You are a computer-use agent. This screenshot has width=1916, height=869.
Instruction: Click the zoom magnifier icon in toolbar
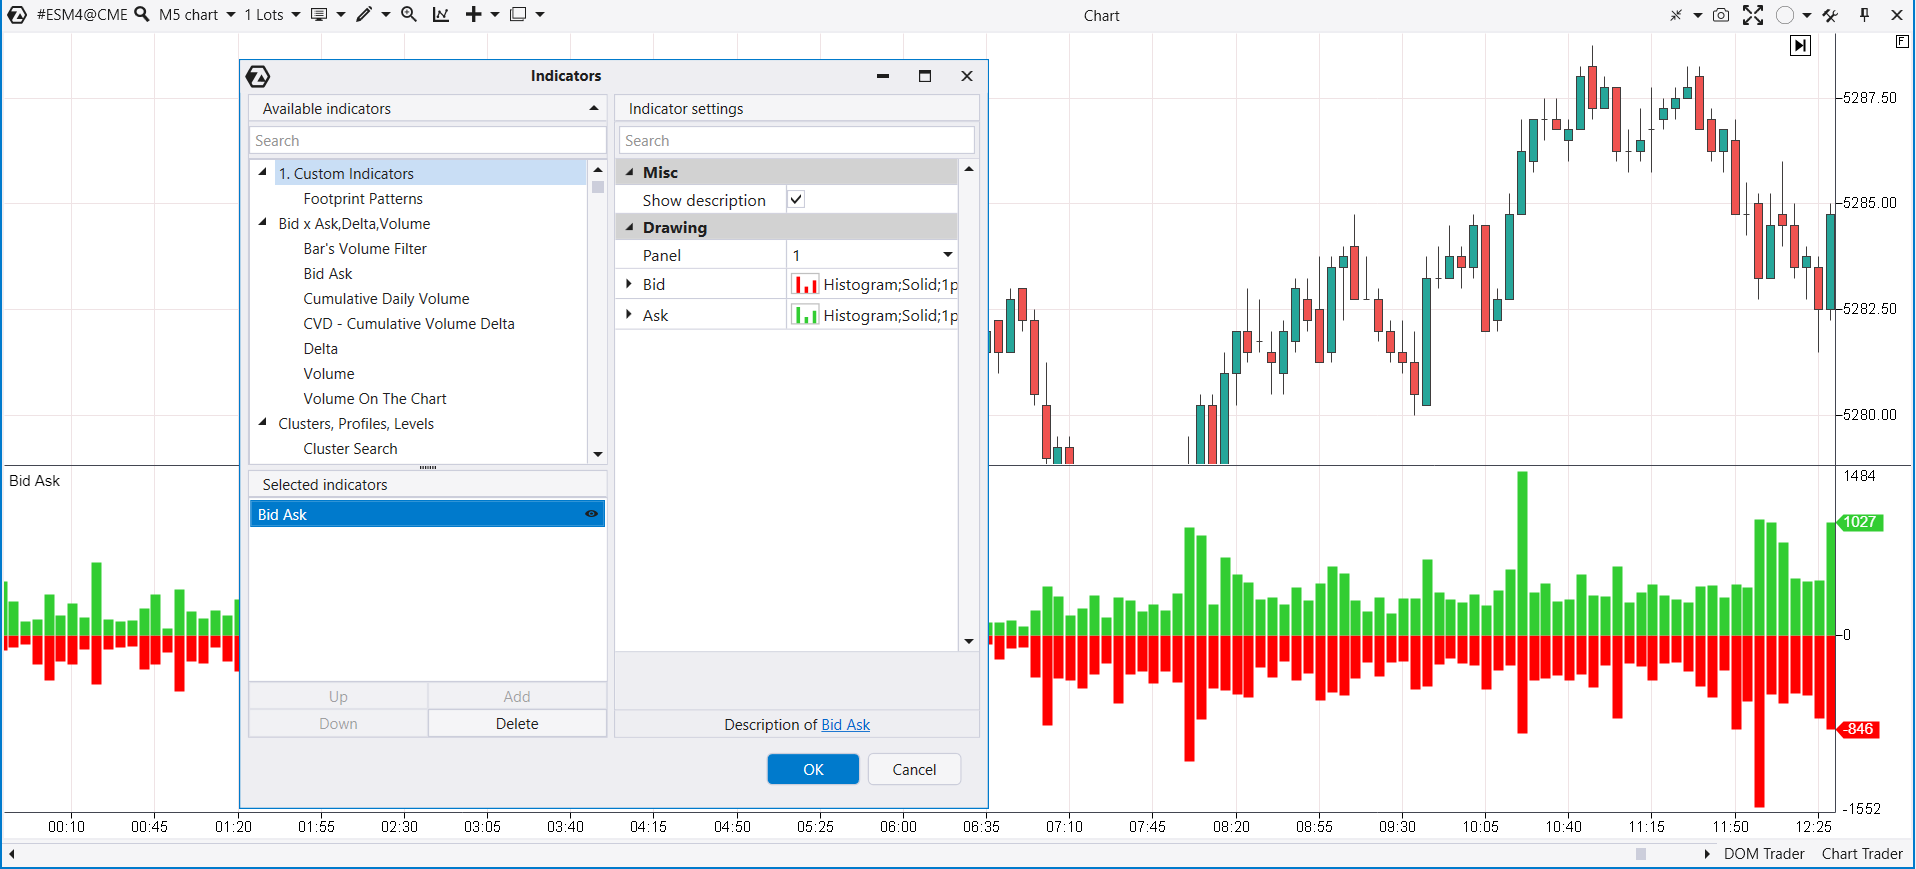409,15
